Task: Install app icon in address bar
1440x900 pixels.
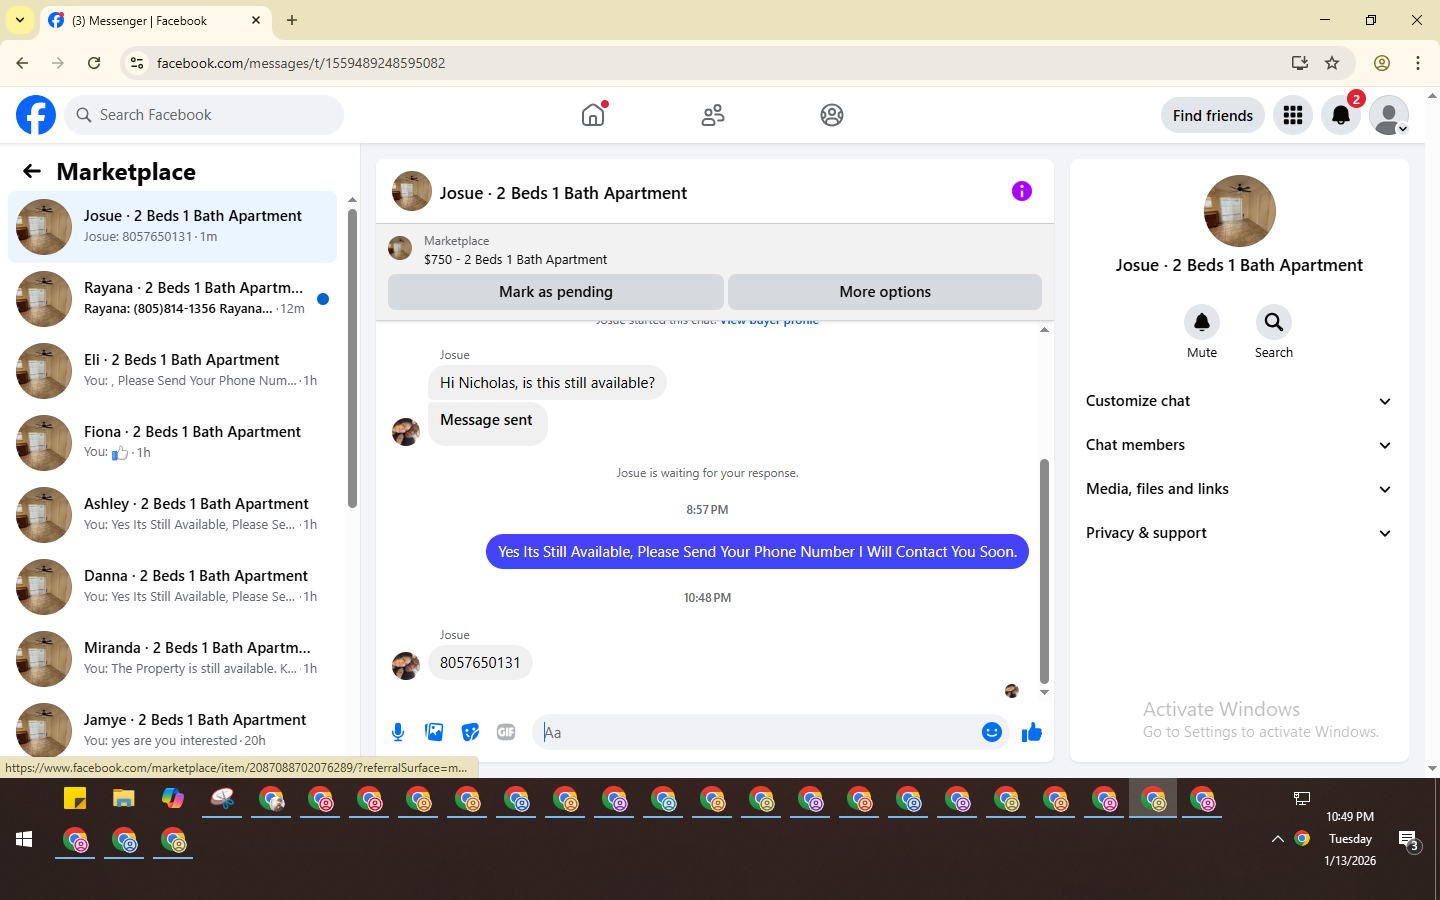Action: click(x=1299, y=63)
